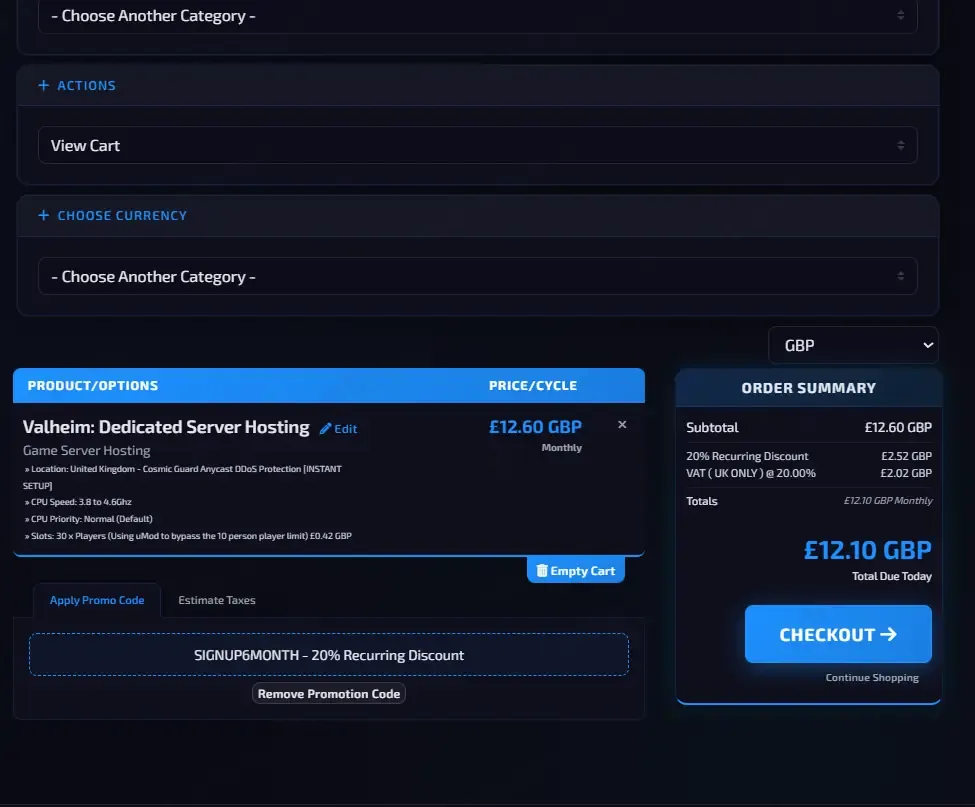Click the £12.10 GBP Monthly totals text
This screenshot has width=975, height=807.
tap(888, 500)
